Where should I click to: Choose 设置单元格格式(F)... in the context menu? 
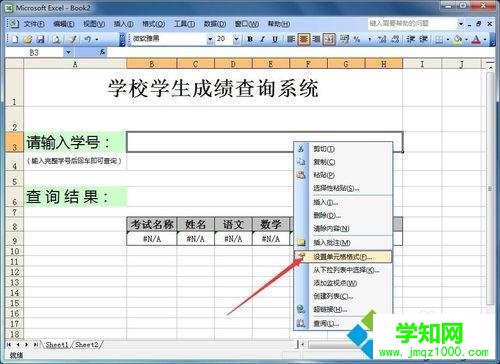point(343,257)
